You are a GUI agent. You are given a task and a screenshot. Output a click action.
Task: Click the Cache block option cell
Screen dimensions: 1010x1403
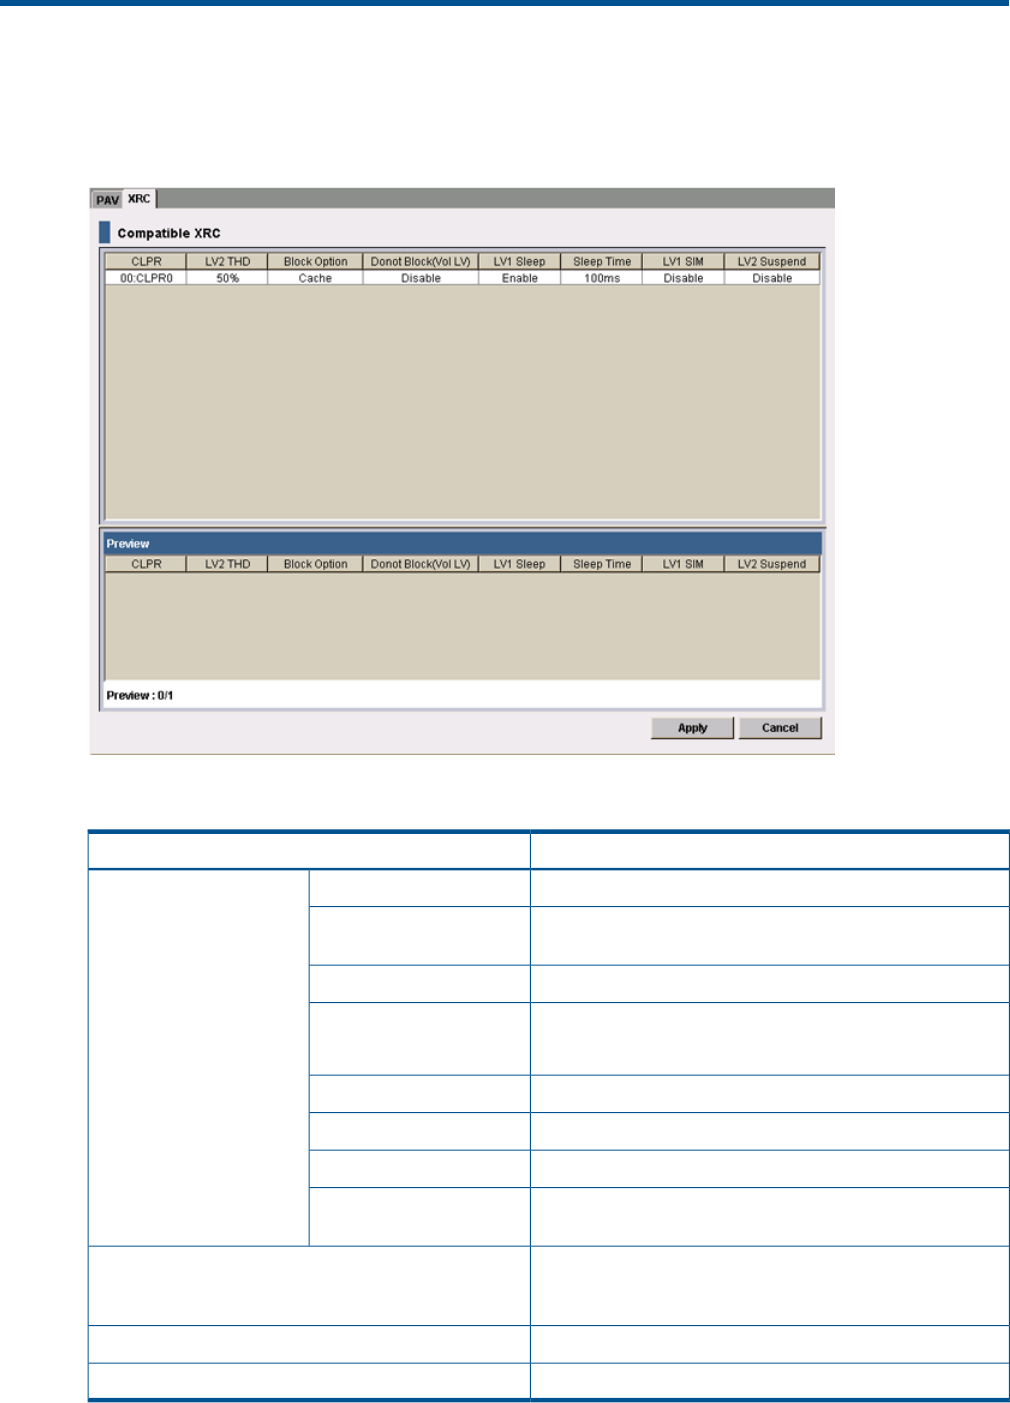pyautogui.click(x=315, y=278)
